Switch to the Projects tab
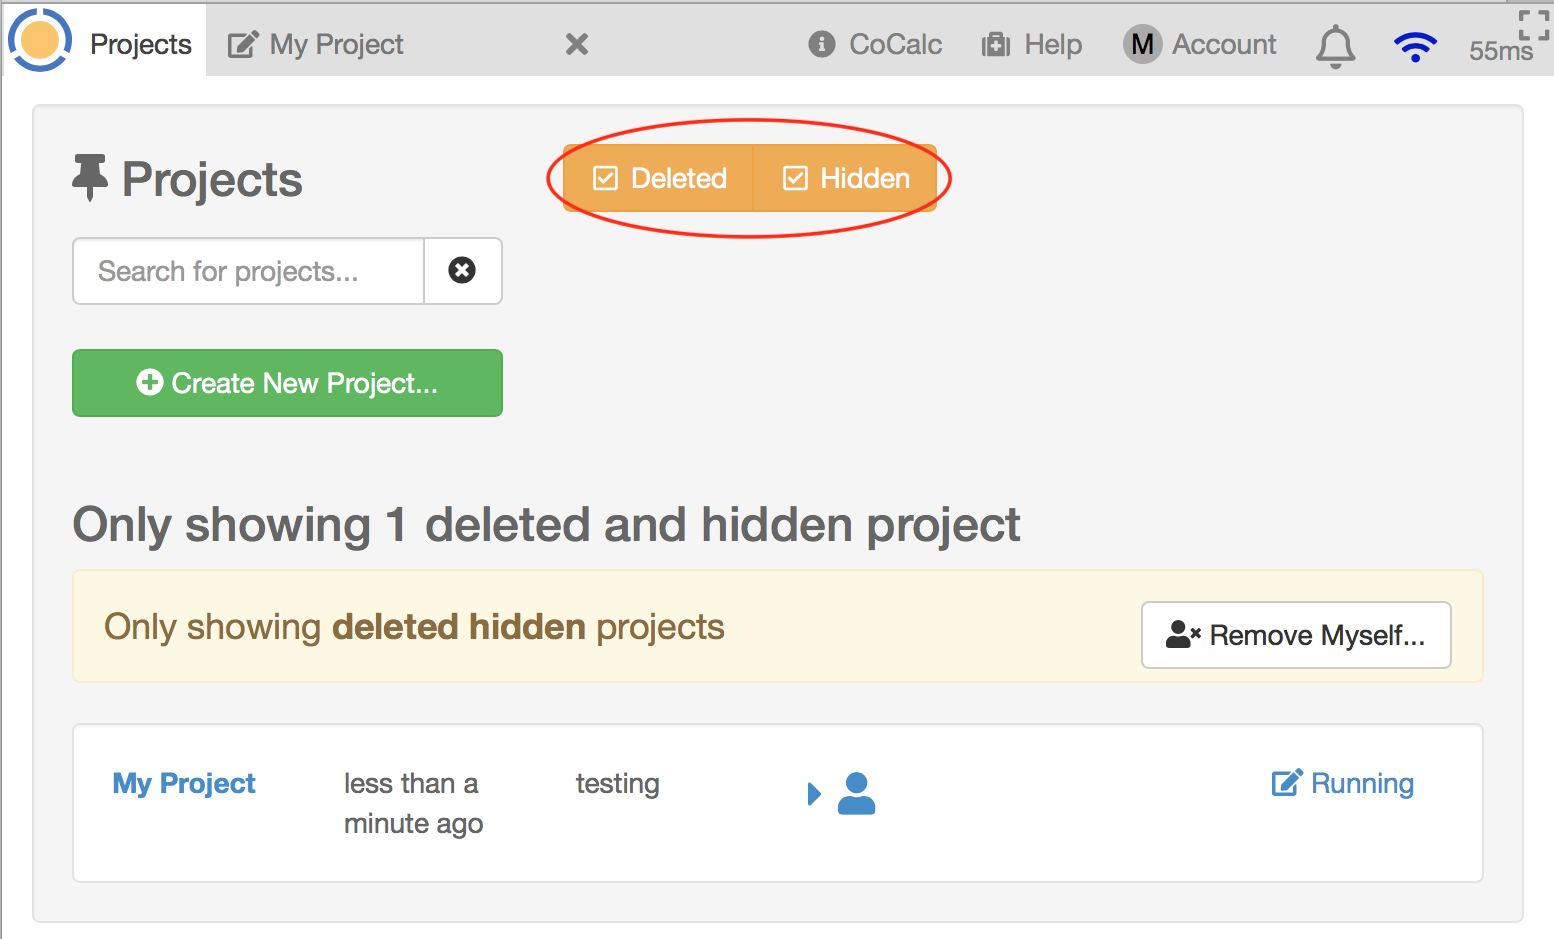This screenshot has height=939, width=1554. click(140, 44)
